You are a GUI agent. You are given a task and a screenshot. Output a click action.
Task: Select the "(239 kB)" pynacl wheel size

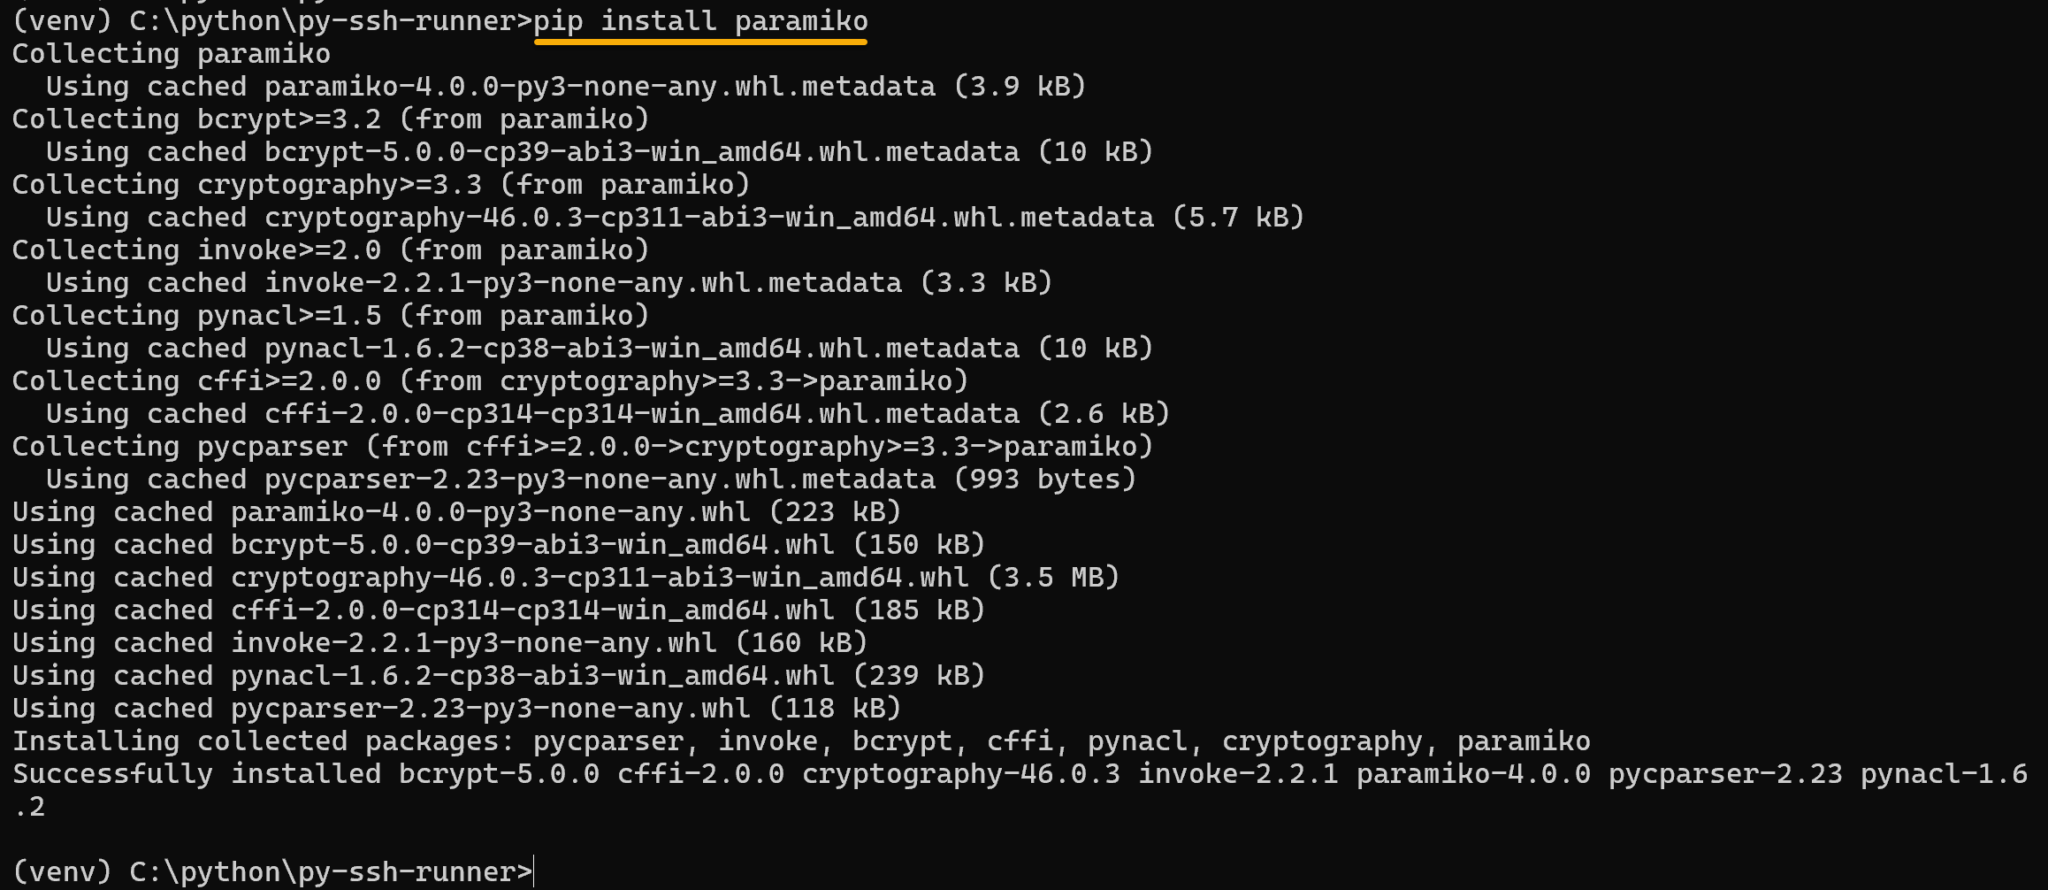point(919,676)
